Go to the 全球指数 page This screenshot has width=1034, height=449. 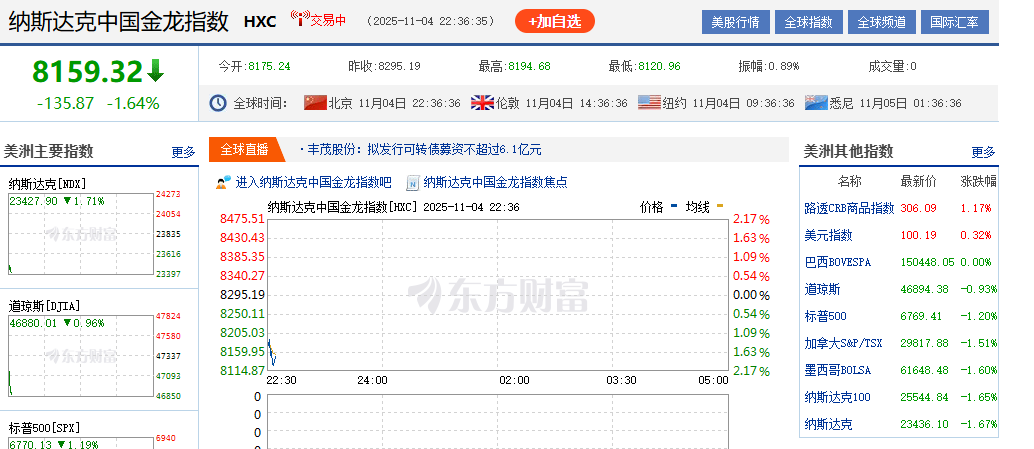click(808, 22)
